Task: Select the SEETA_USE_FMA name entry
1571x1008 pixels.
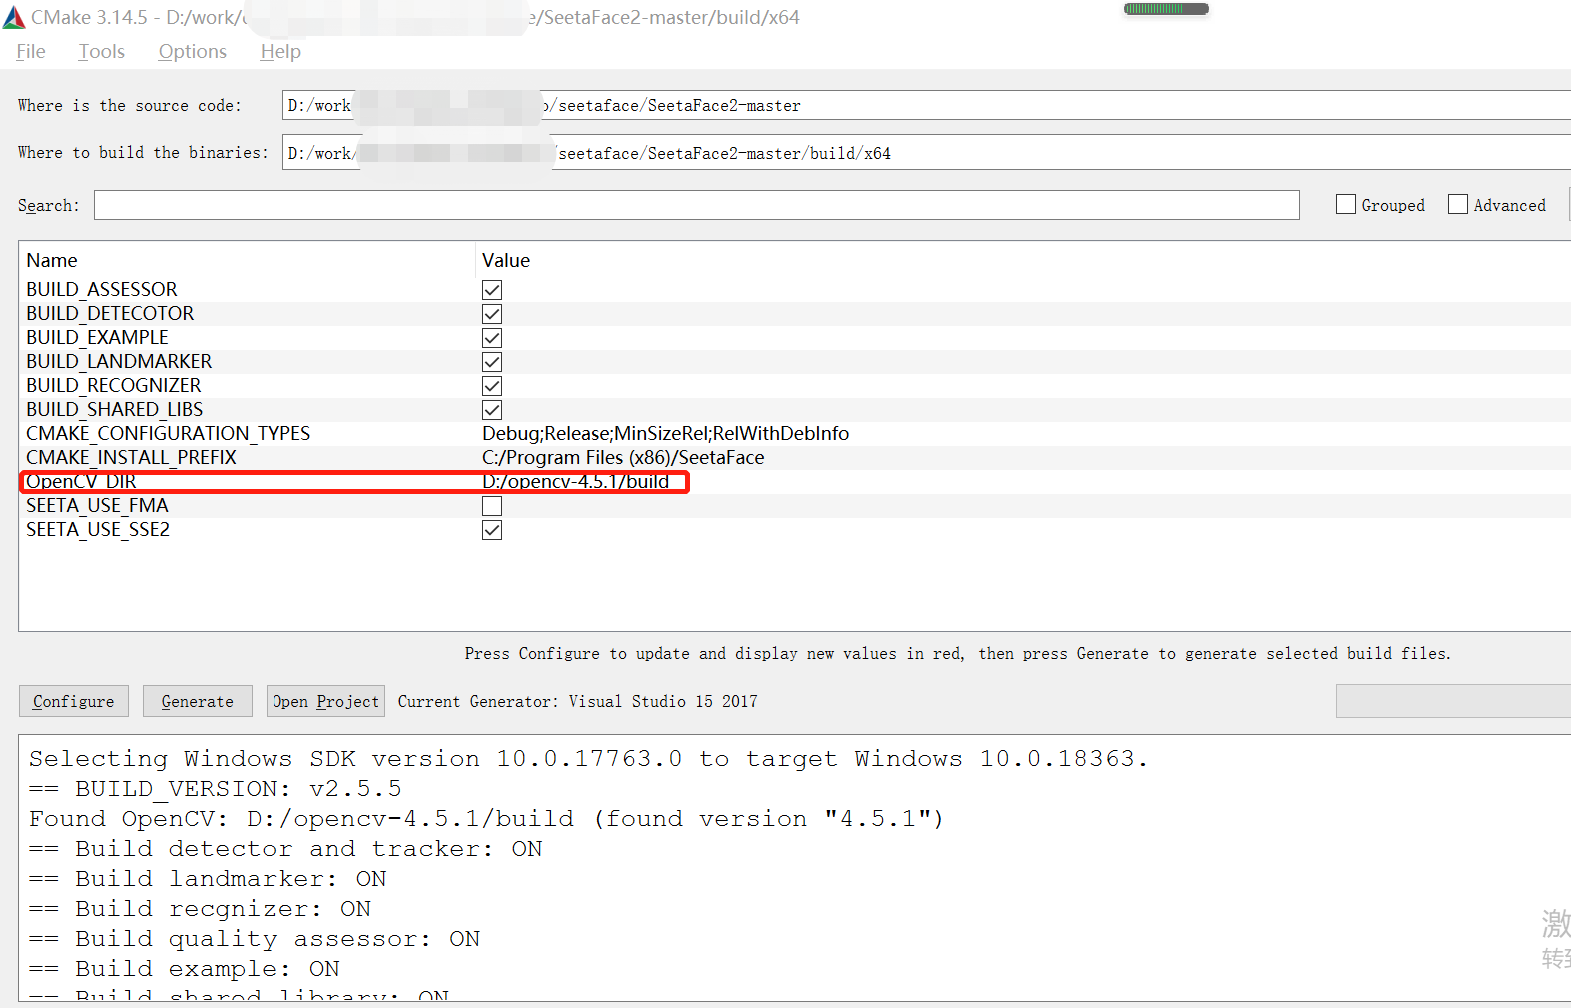Action: point(97,506)
